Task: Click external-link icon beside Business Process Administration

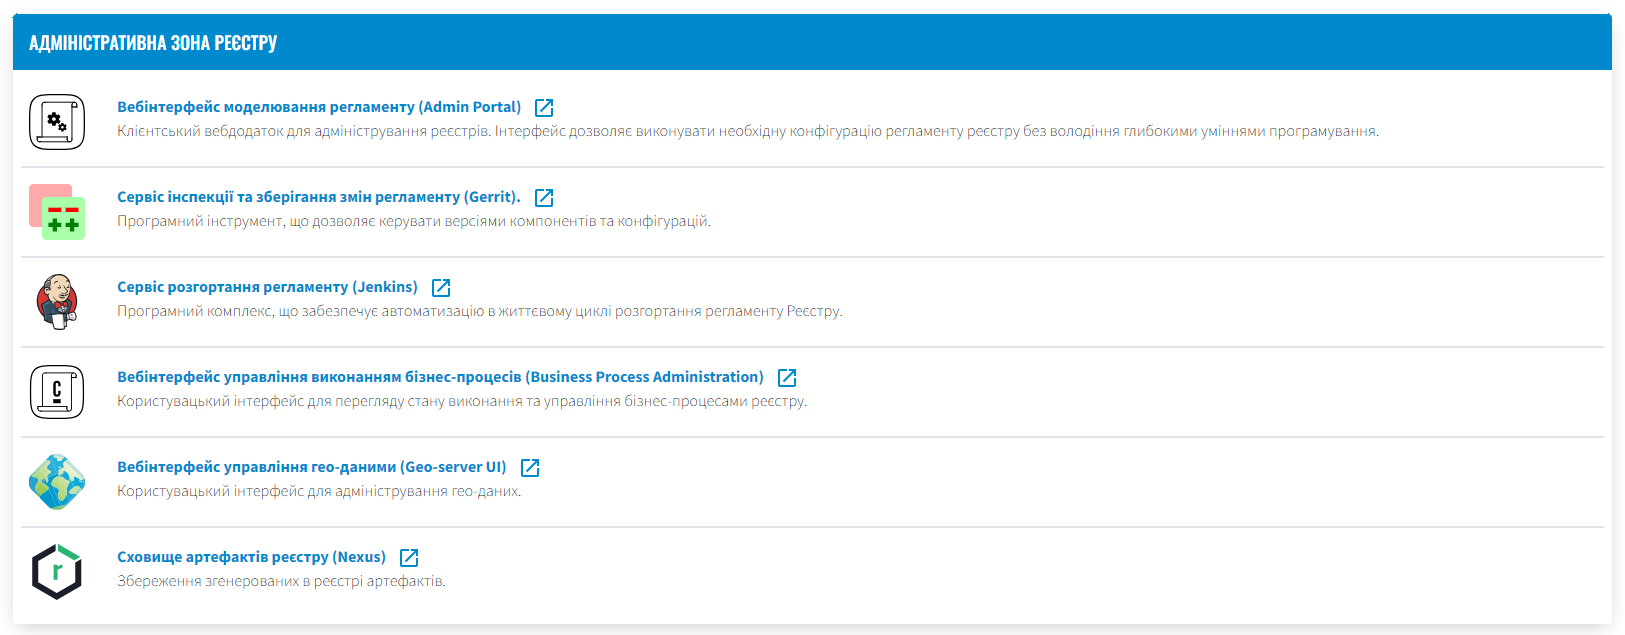Action: click(x=787, y=378)
